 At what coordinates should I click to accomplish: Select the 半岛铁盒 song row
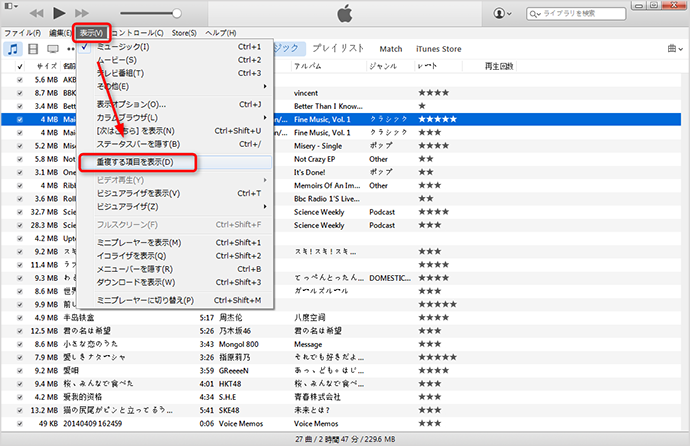(x=341, y=318)
